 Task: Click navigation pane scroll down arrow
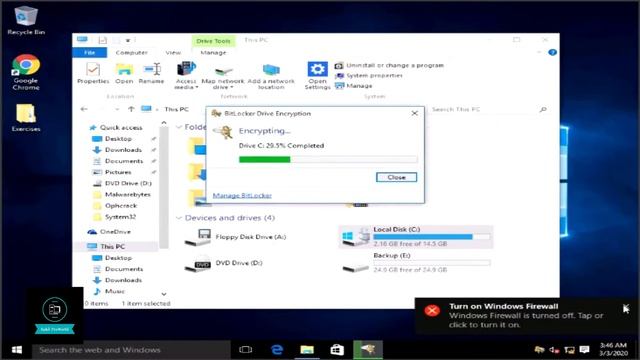pyautogui.click(x=164, y=294)
